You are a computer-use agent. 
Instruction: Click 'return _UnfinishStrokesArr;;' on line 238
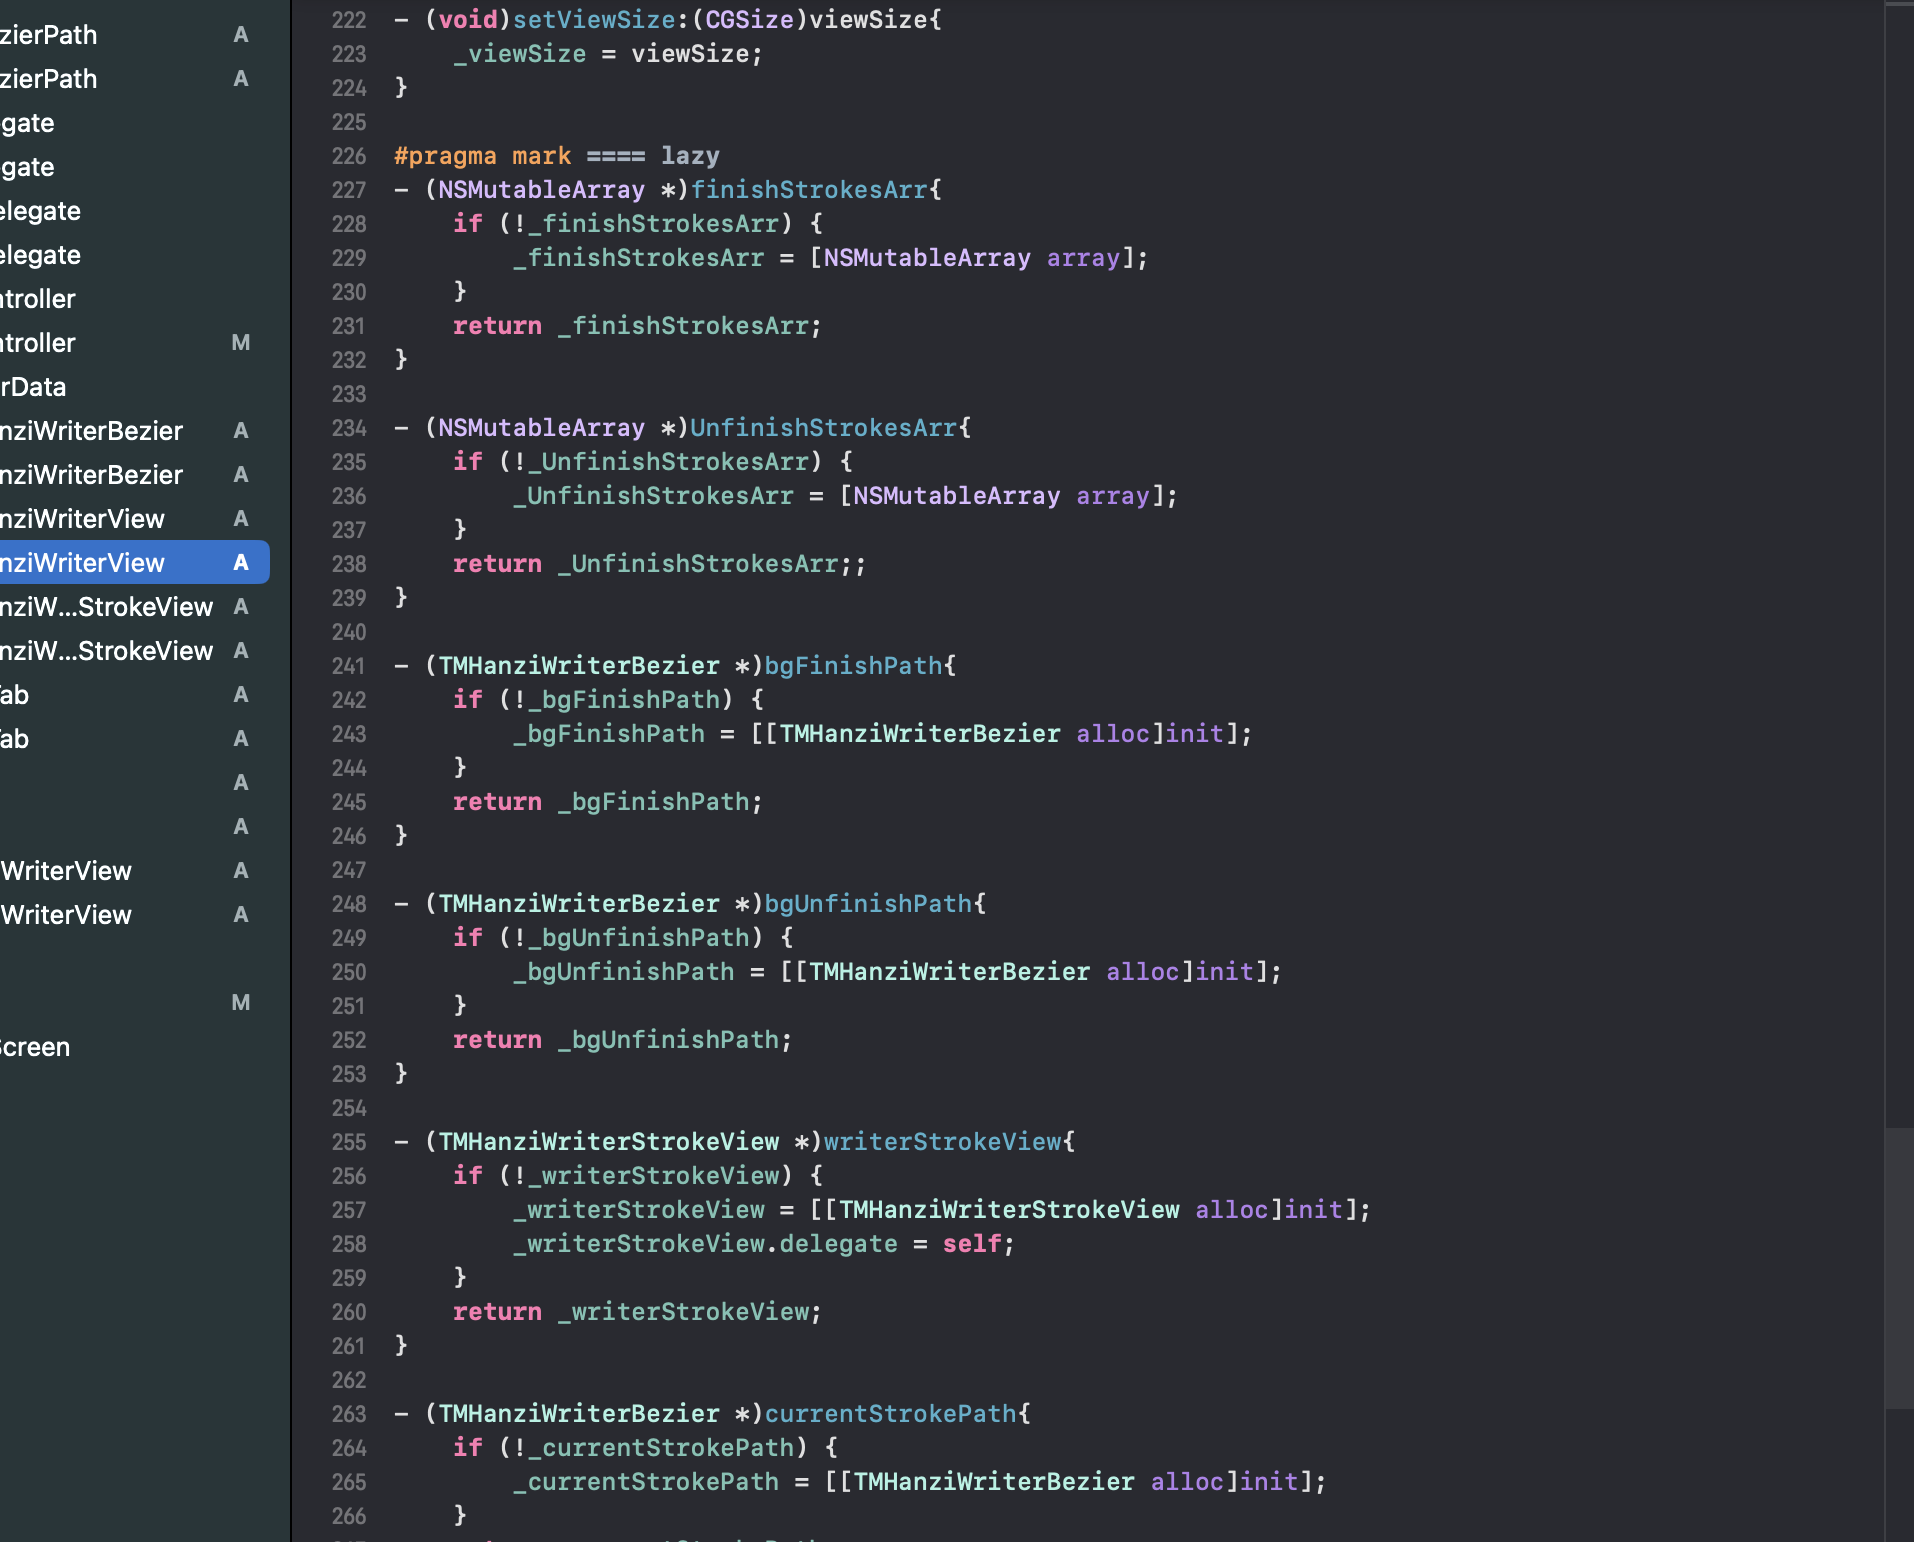pos(660,564)
